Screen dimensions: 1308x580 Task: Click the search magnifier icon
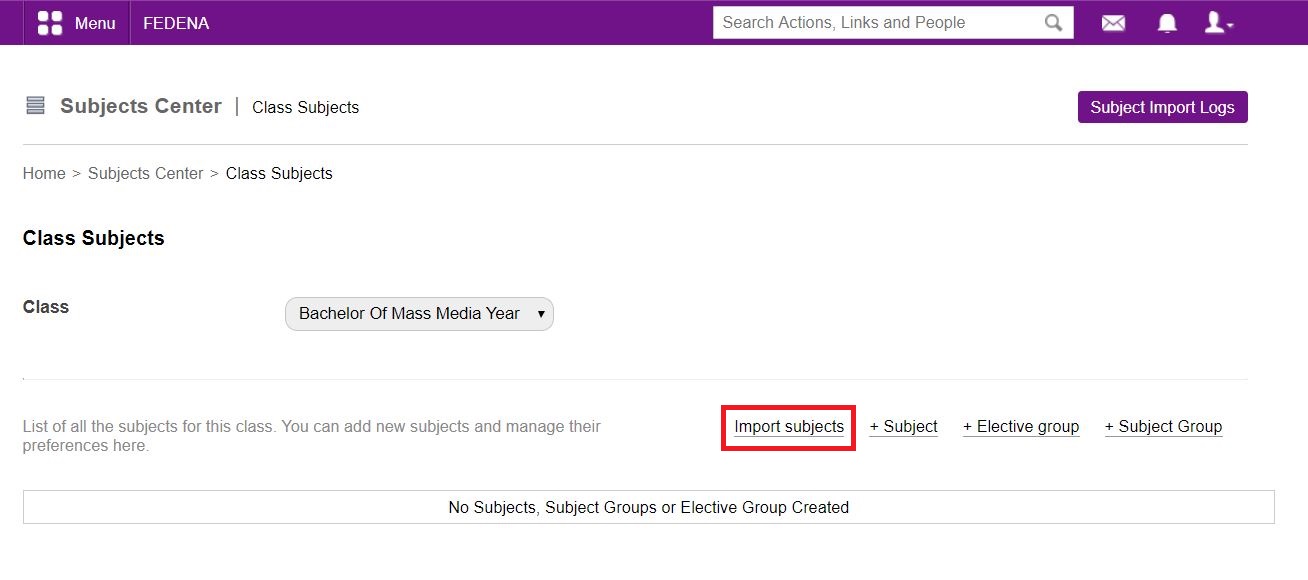[x=1054, y=23]
